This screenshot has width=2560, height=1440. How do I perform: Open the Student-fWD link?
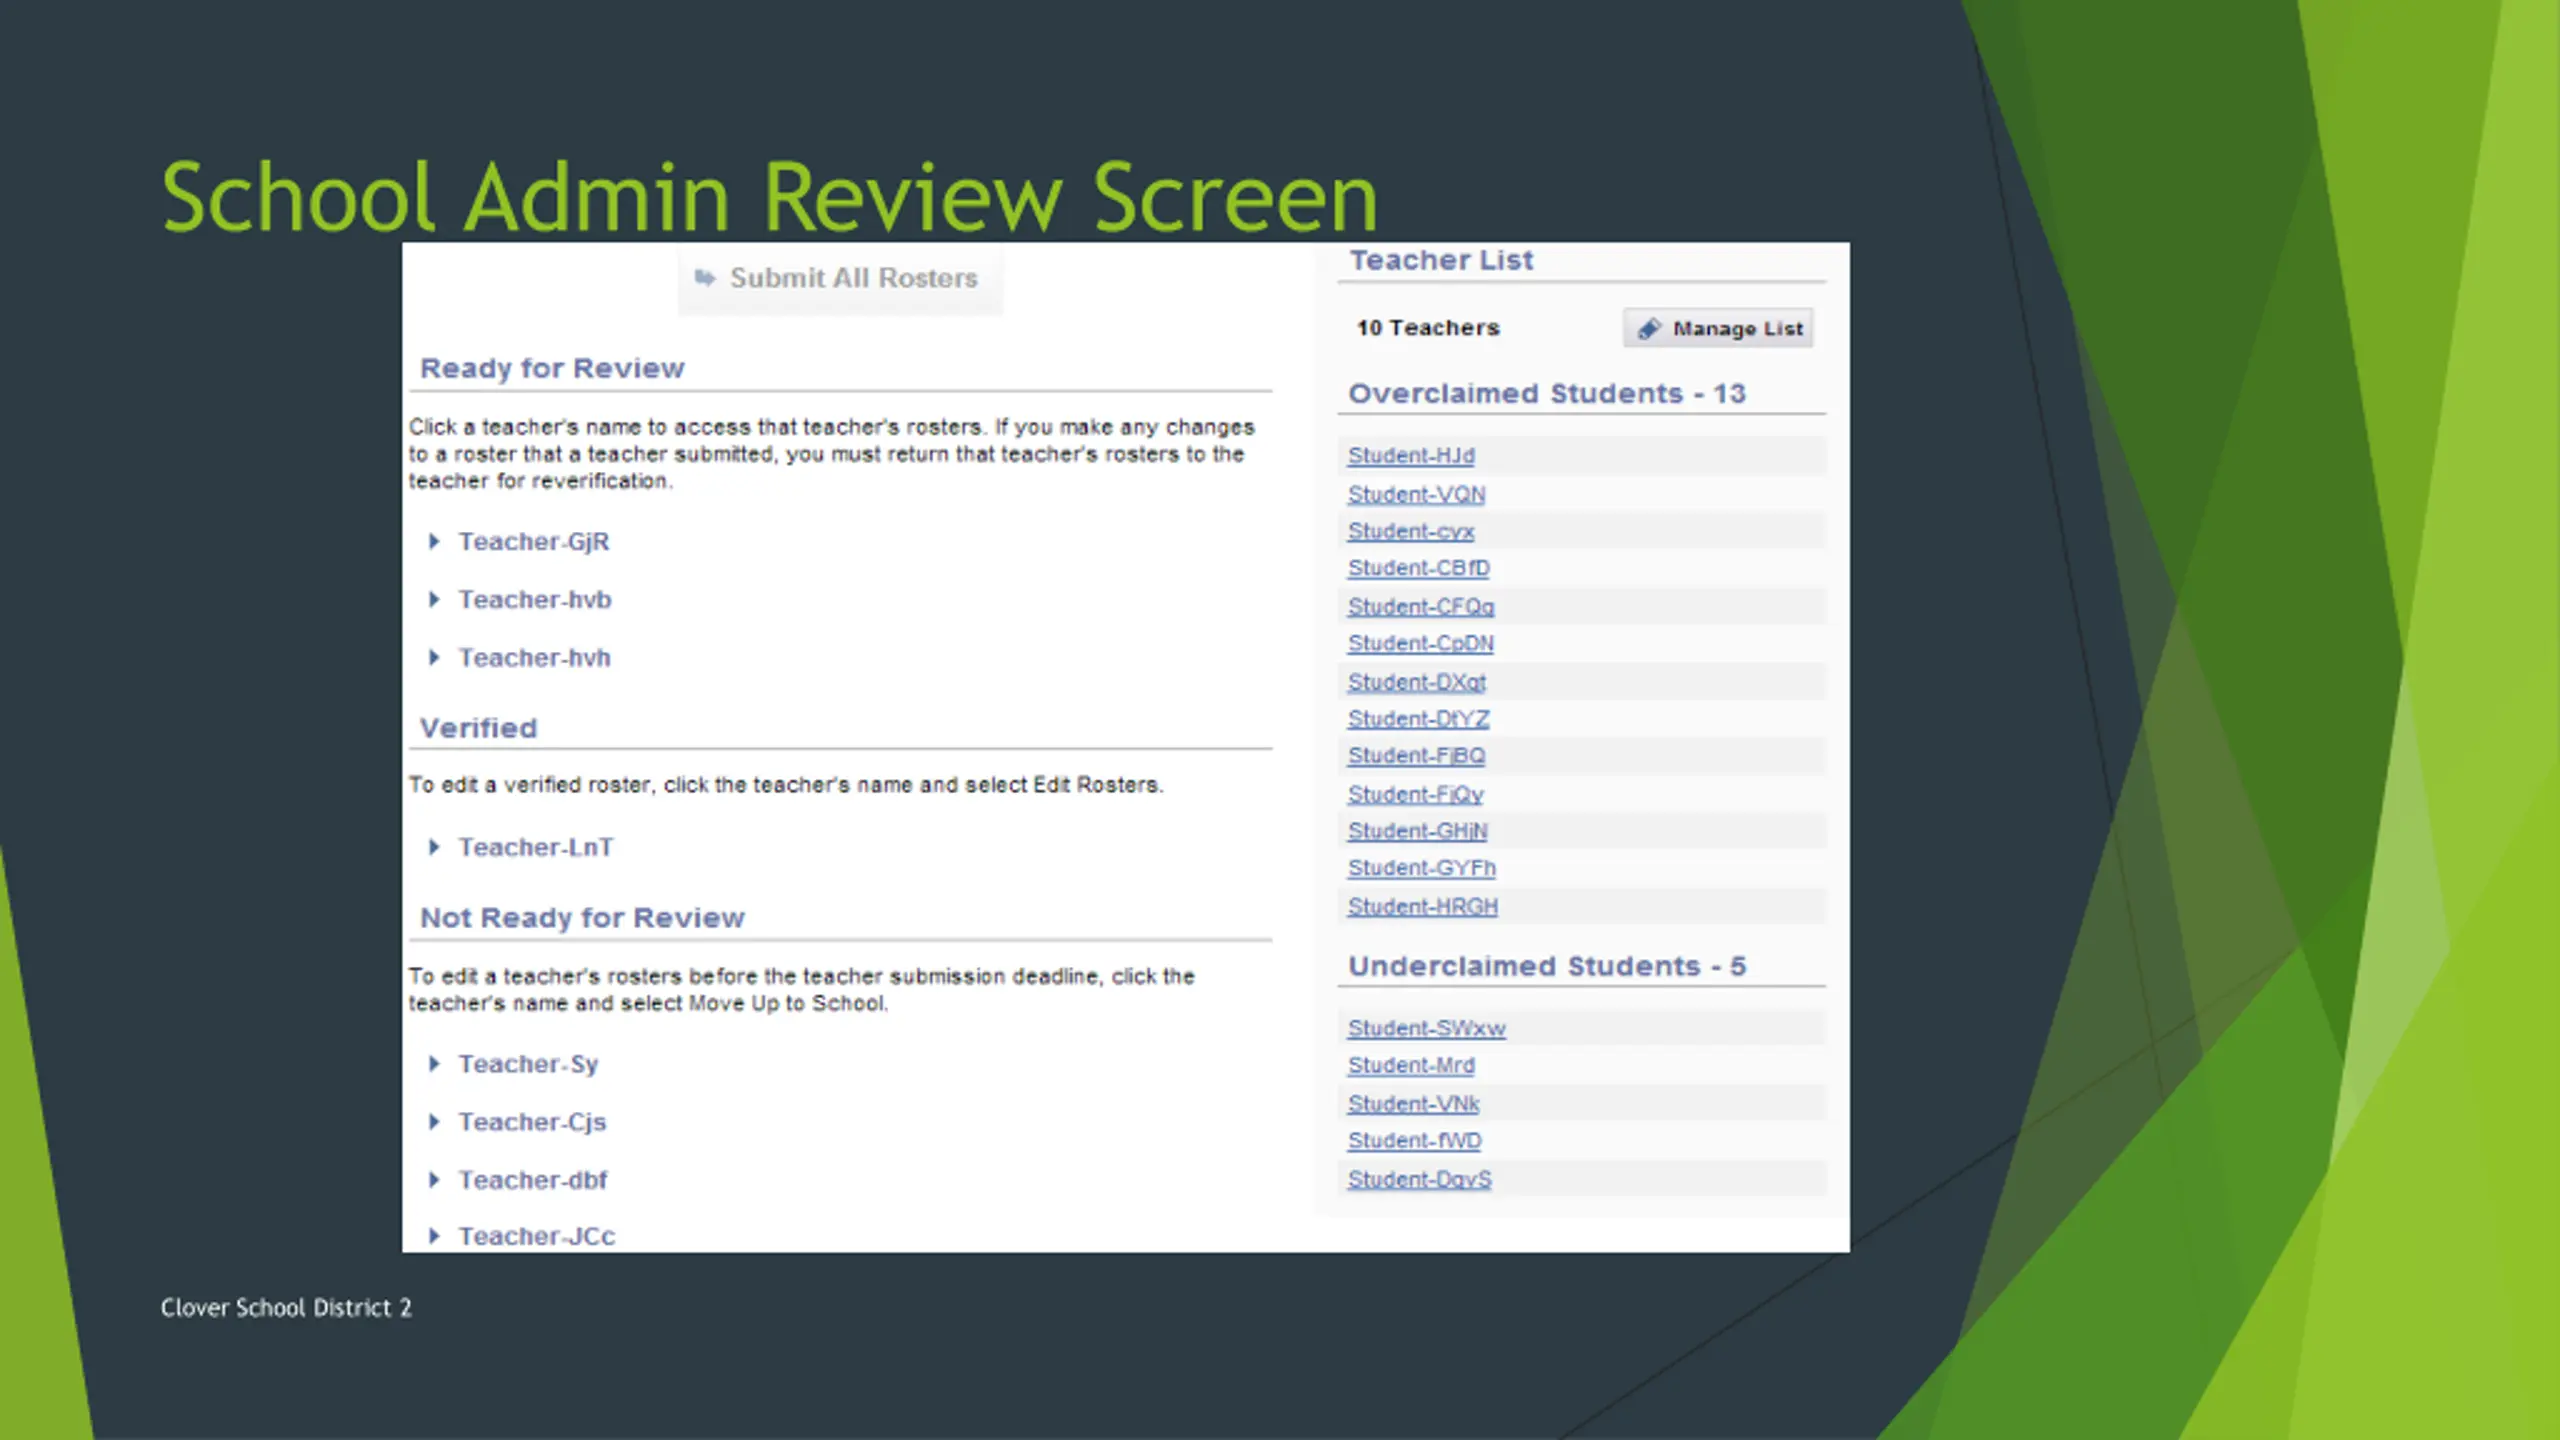pos(1414,1141)
